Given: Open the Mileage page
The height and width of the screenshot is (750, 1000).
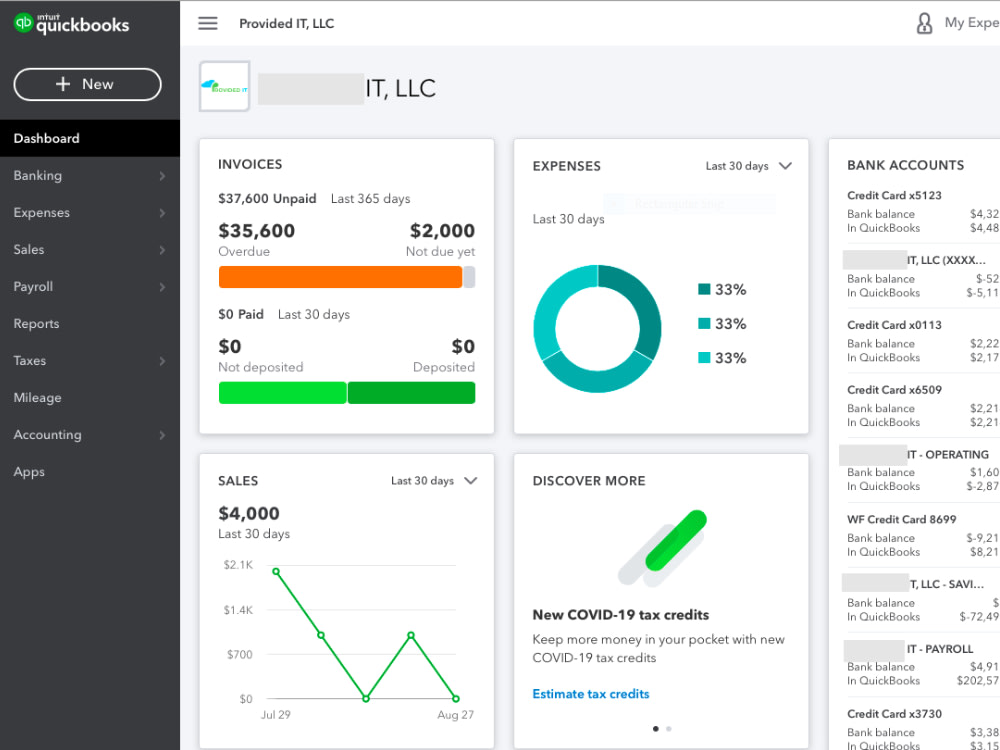Looking at the screenshot, I should [37, 397].
